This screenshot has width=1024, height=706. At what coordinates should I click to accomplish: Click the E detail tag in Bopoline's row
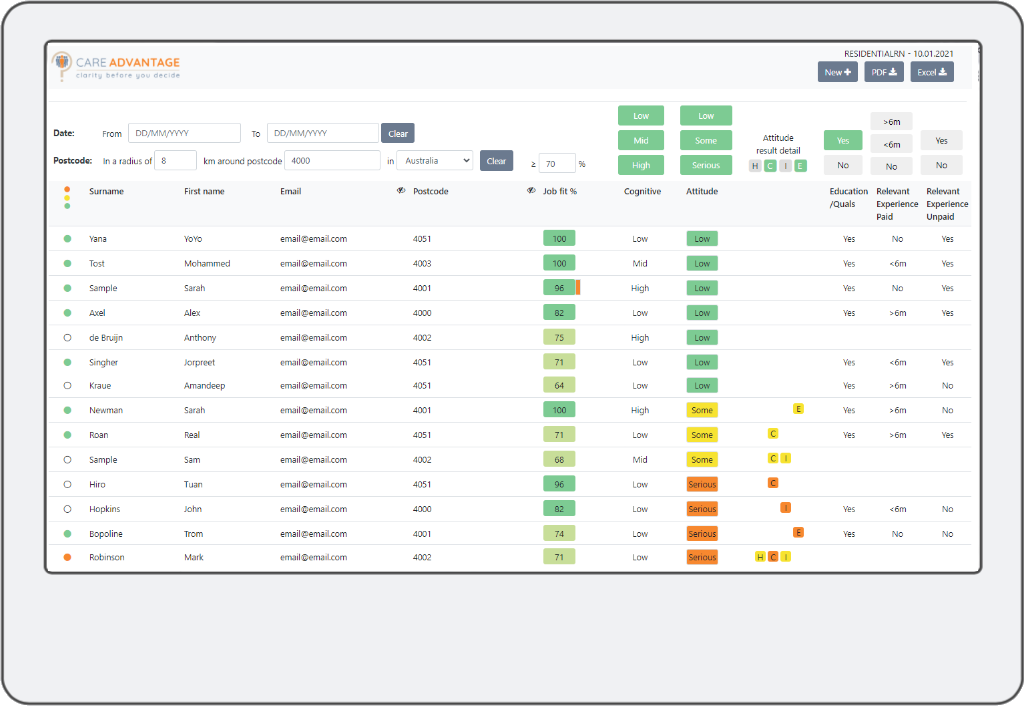[x=798, y=532]
